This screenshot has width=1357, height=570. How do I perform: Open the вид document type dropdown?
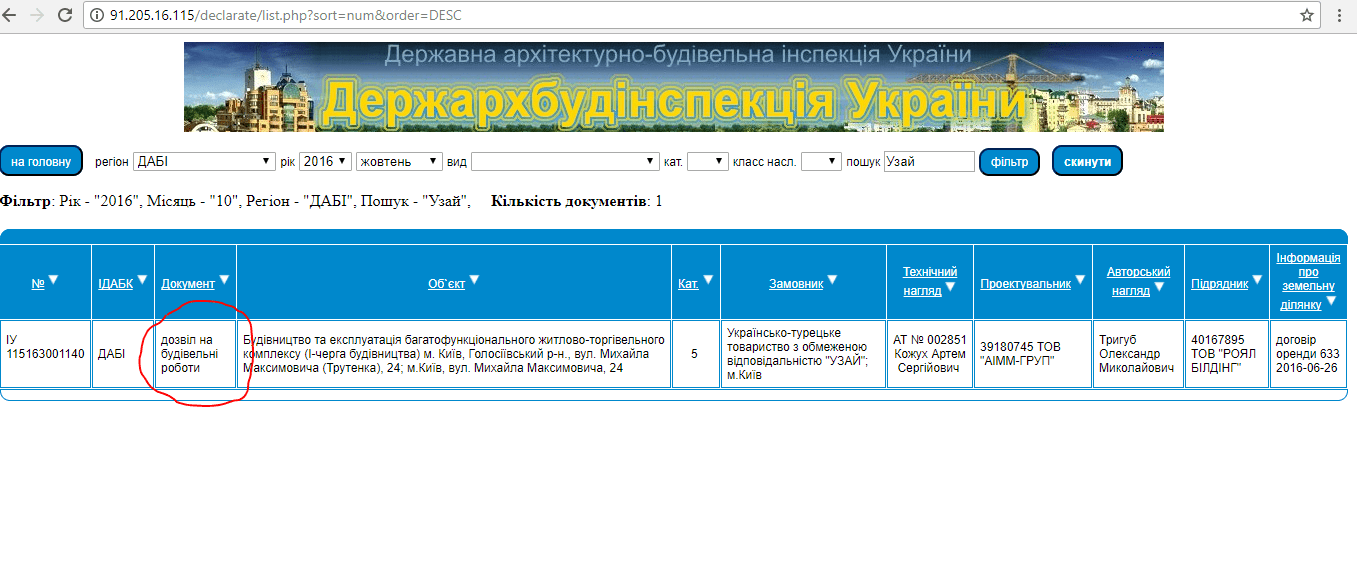coord(564,161)
